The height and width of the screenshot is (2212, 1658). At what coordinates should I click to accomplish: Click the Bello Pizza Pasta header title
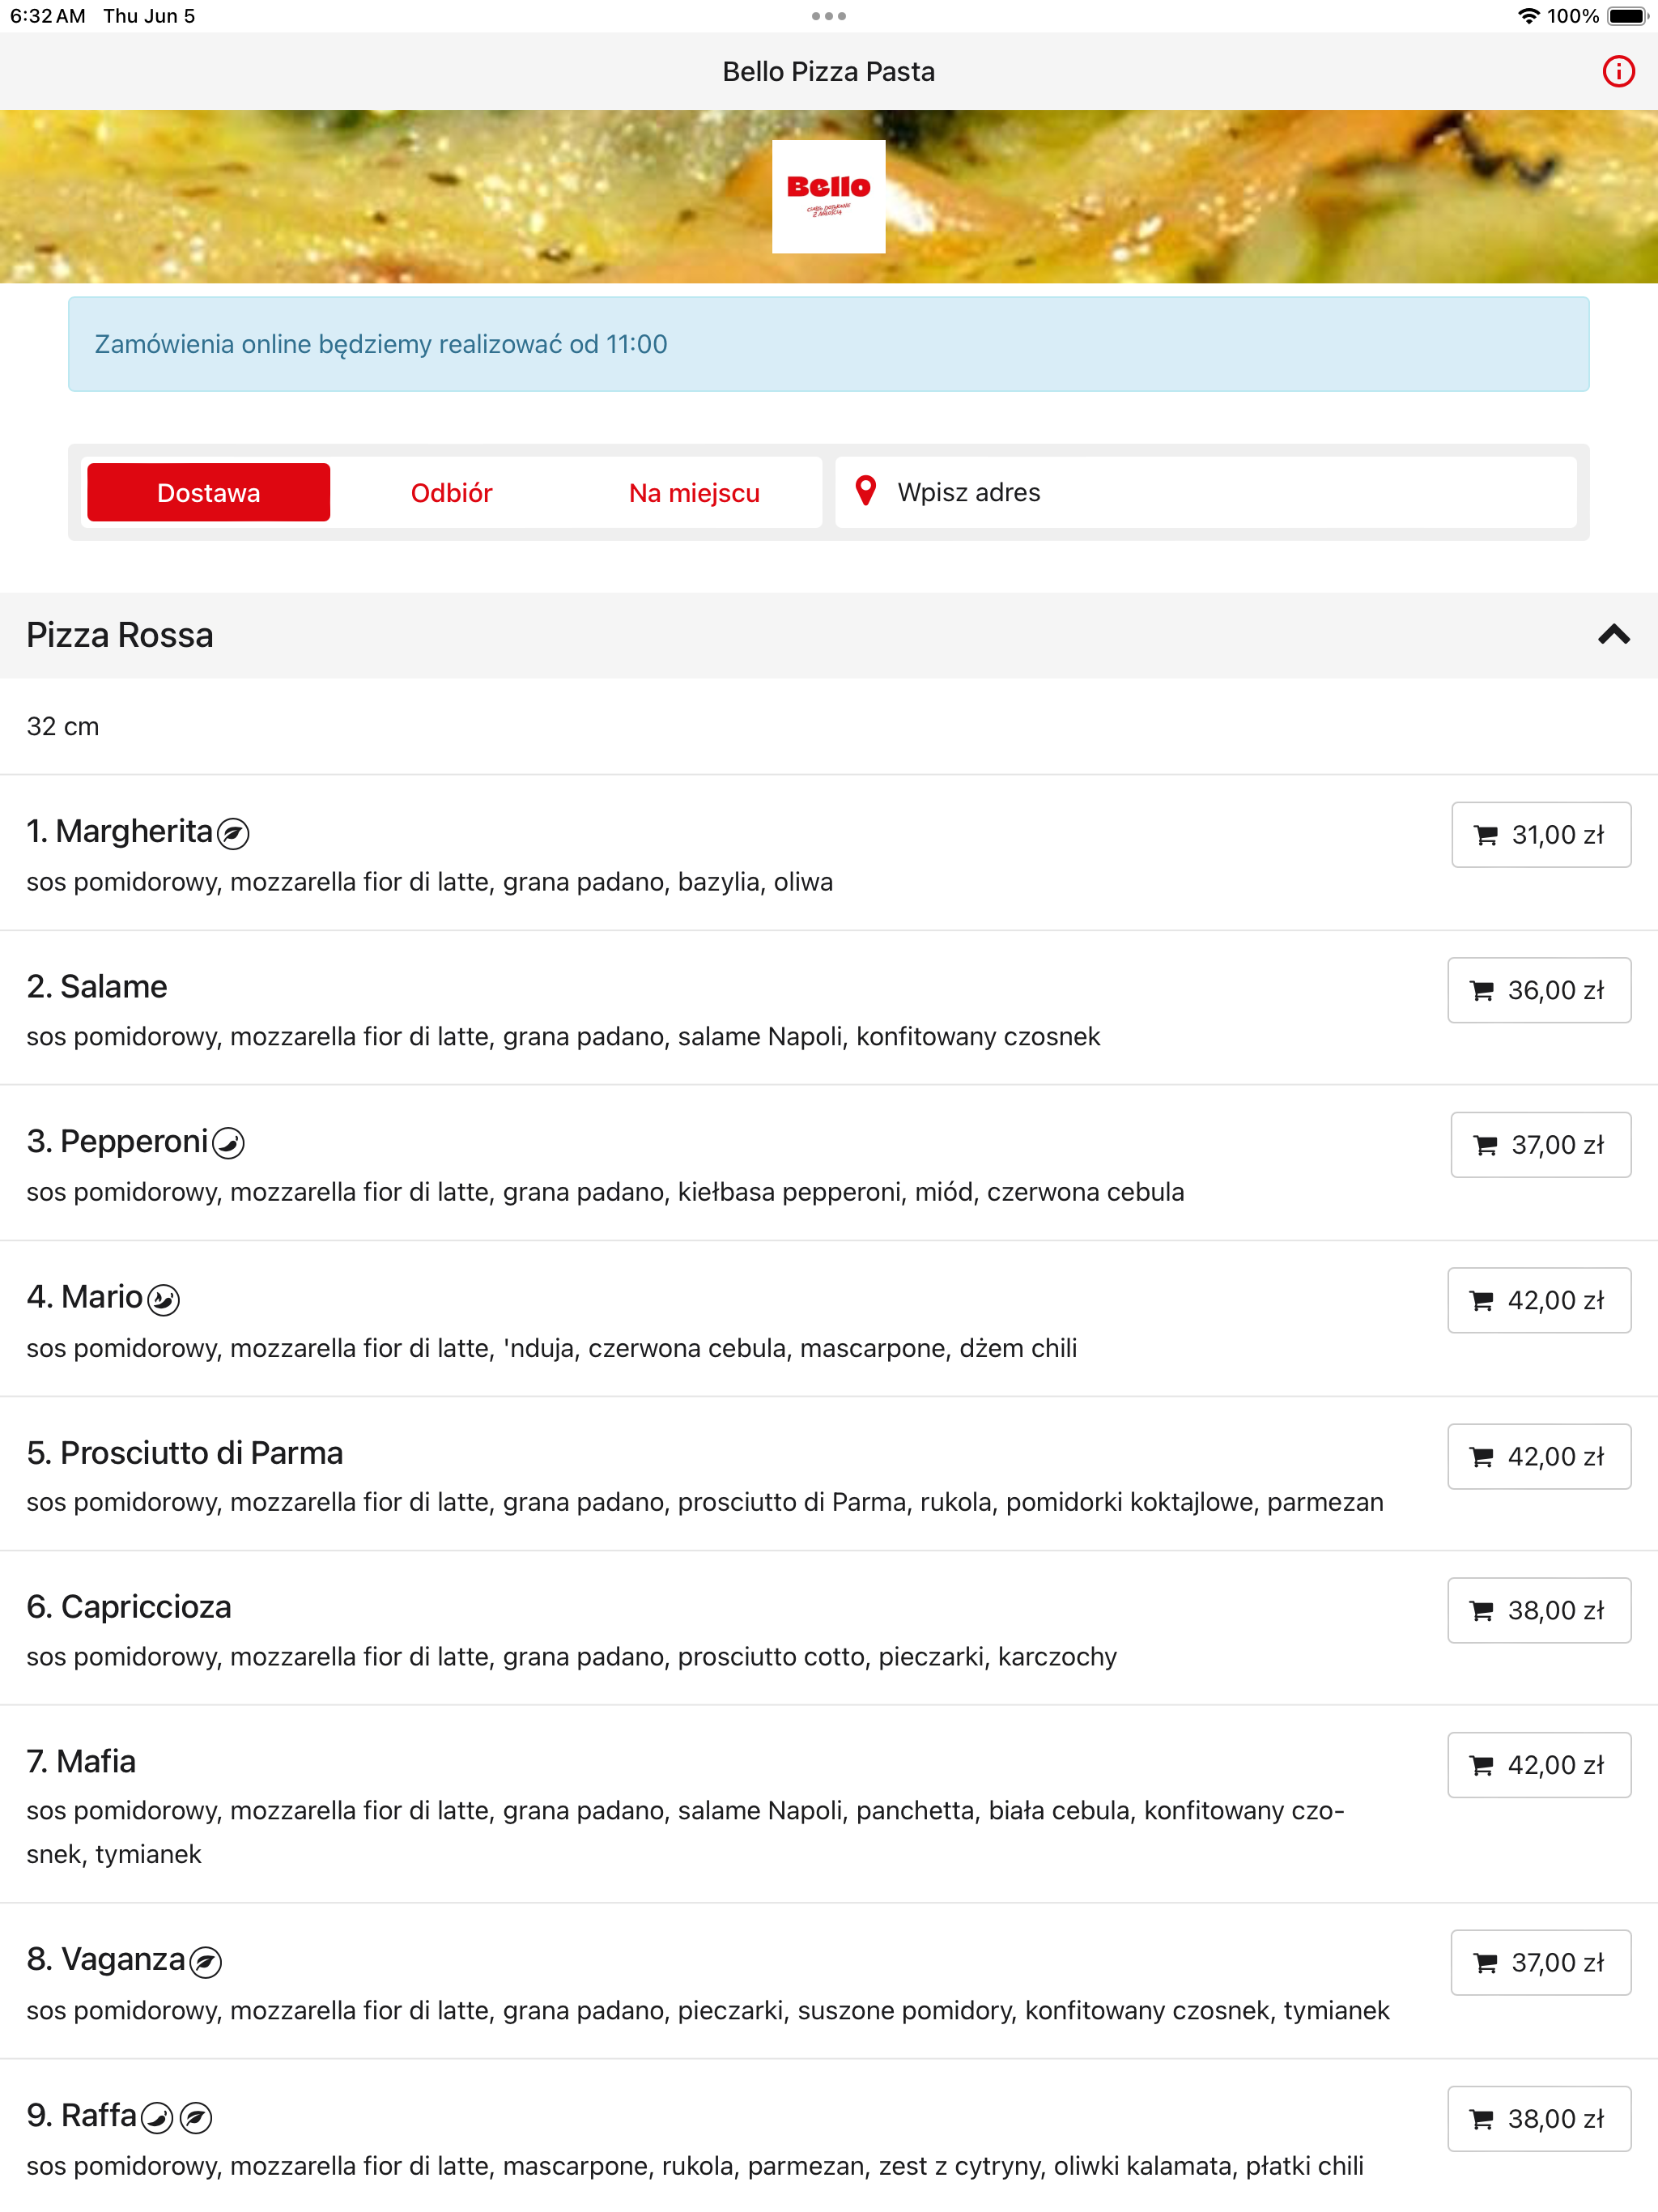point(828,72)
